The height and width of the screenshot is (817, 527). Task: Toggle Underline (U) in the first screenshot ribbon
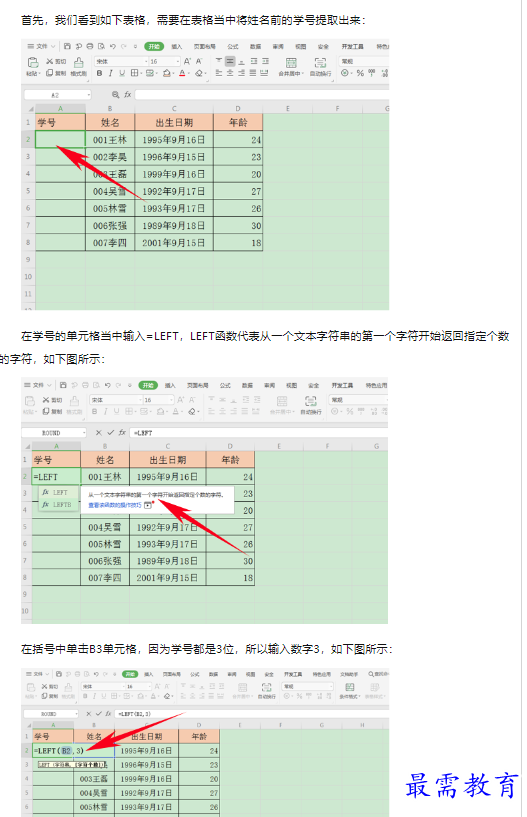click(x=122, y=73)
